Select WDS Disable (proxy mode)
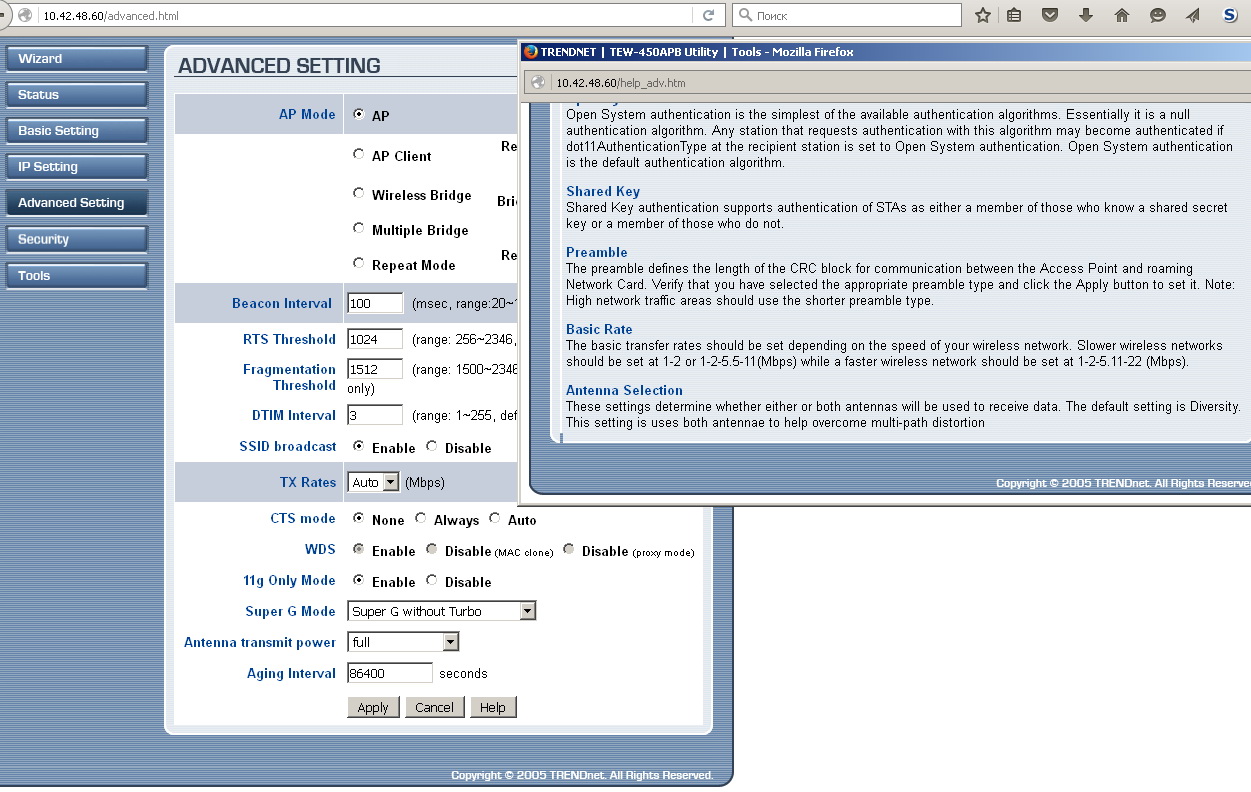 click(x=569, y=549)
